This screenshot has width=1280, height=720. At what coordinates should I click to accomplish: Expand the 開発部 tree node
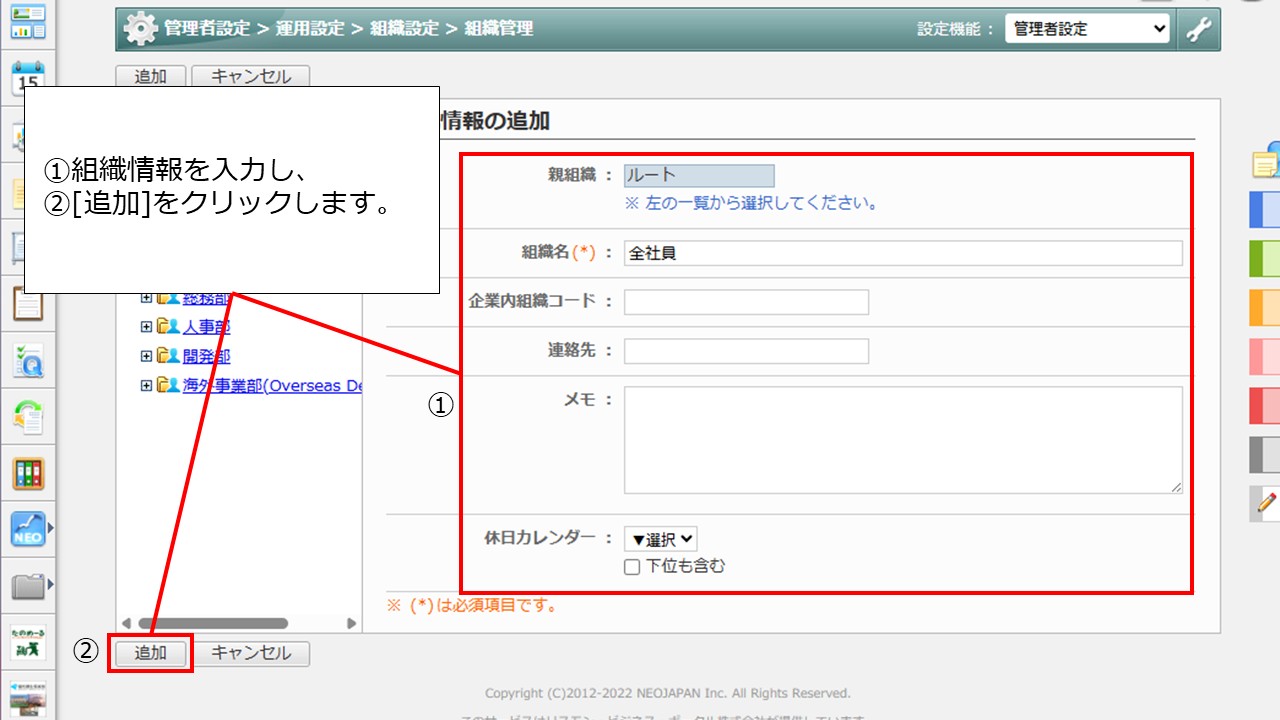point(146,356)
